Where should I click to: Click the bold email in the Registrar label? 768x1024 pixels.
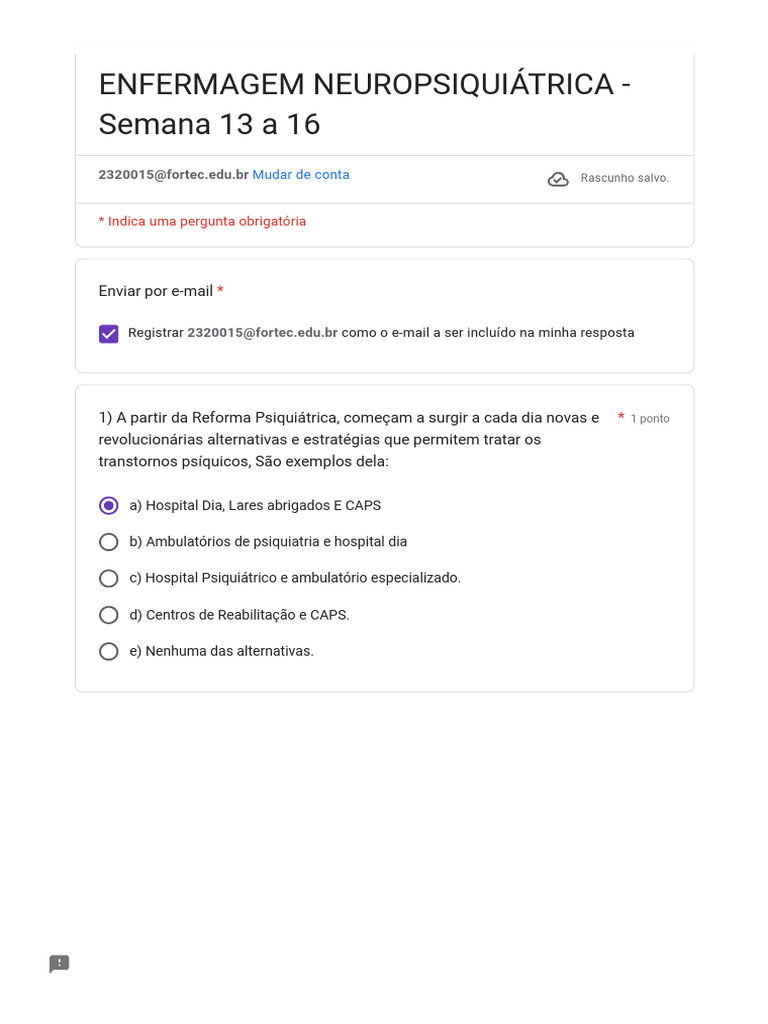pyautogui.click(x=262, y=333)
